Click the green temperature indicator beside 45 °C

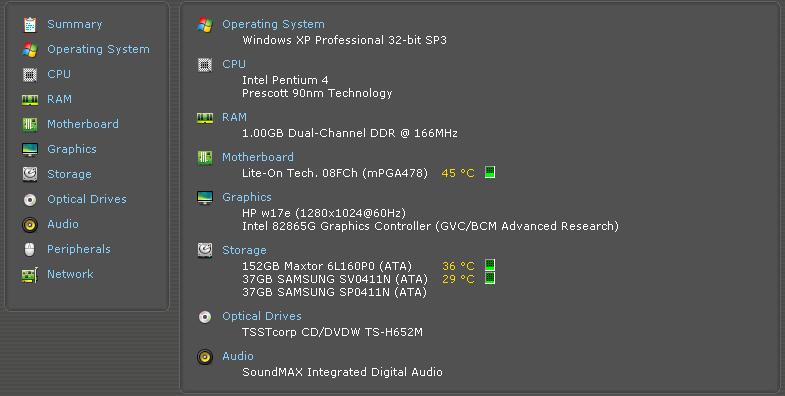pyautogui.click(x=490, y=173)
